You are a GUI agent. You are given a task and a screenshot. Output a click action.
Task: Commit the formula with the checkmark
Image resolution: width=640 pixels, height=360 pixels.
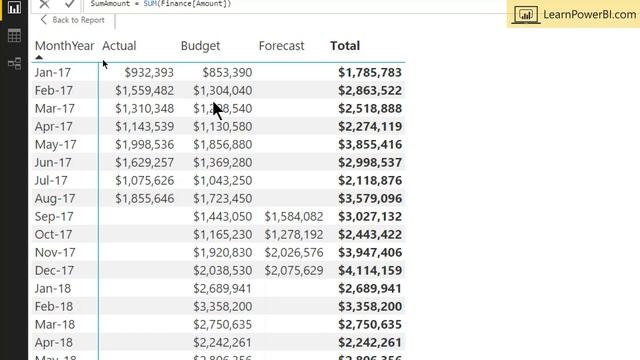69,4
